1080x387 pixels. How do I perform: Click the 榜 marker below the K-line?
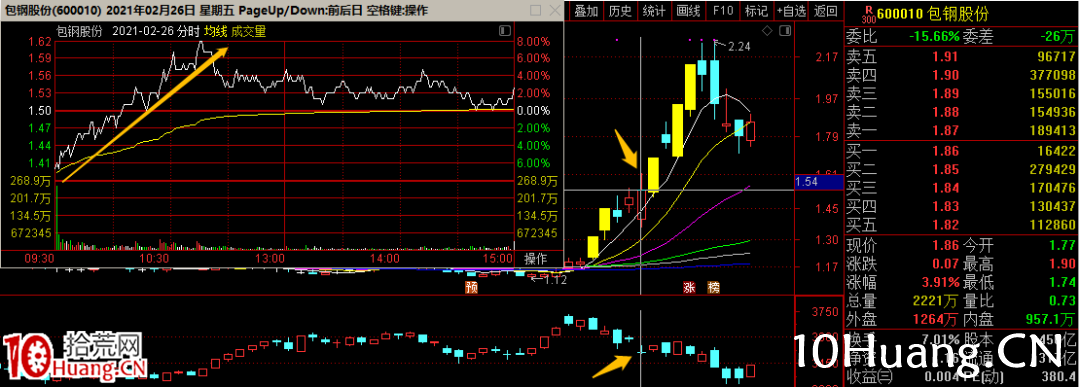714,288
